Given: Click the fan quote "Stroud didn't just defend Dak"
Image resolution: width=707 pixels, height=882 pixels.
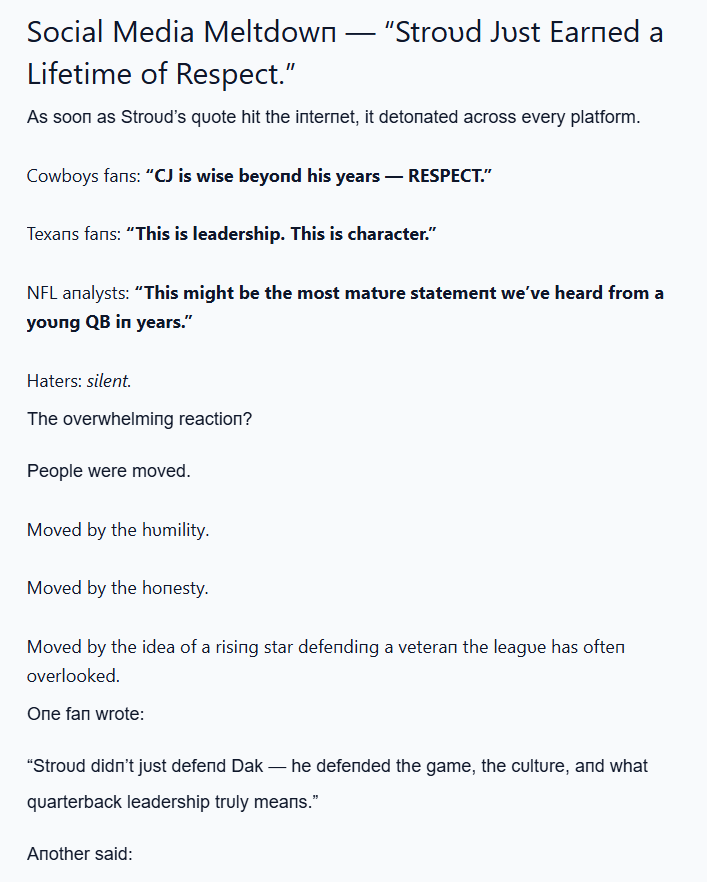Looking at the screenshot, I should pos(337,766).
